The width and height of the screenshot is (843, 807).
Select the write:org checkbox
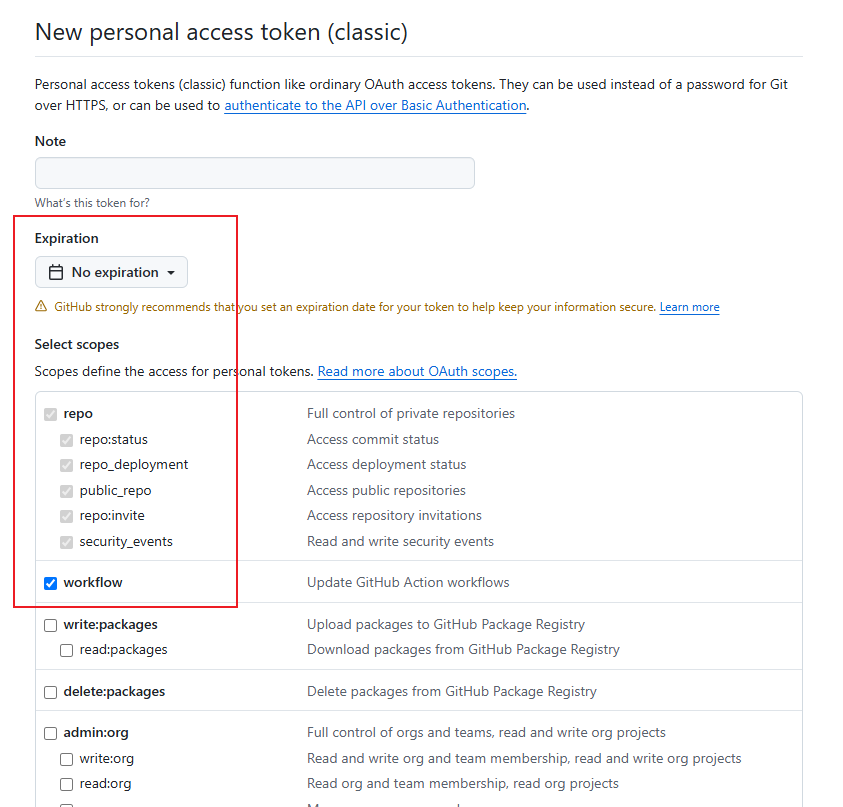[67, 759]
